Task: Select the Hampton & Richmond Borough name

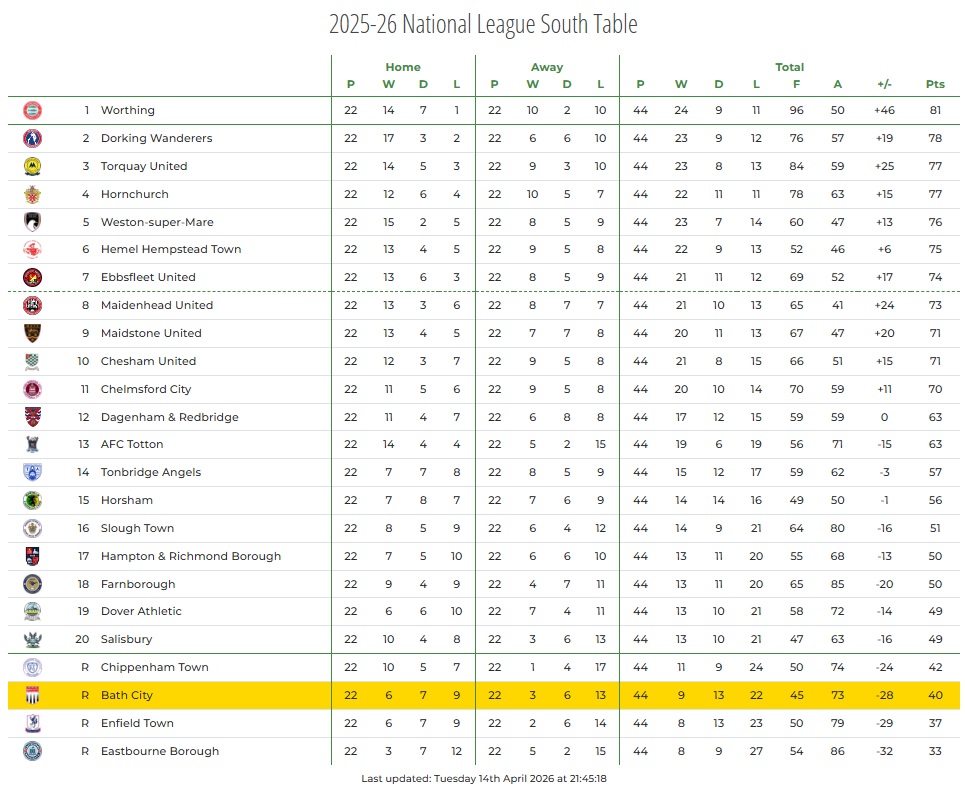Action: [191, 556]
